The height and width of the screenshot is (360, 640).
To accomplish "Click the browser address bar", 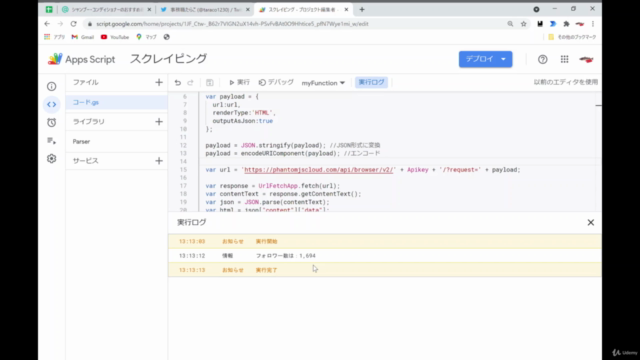I will [298, 24].
